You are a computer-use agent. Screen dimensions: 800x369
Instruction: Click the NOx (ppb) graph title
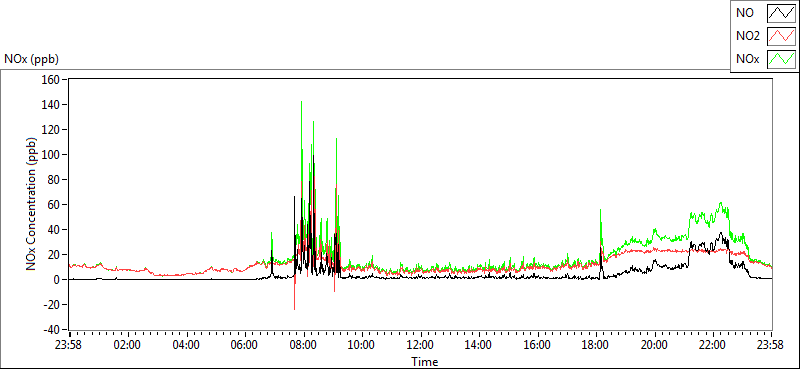coord(31,59)
